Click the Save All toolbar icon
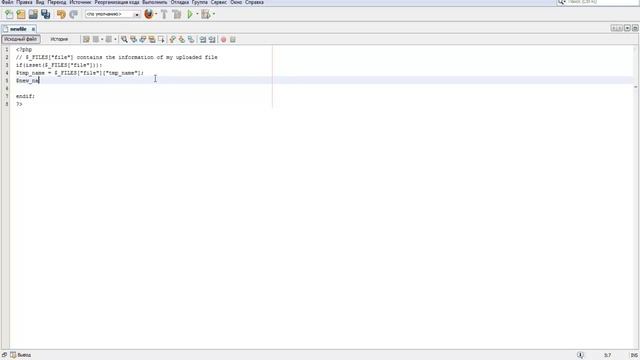This screenshot has width=640, height=360. click(45, 14)
